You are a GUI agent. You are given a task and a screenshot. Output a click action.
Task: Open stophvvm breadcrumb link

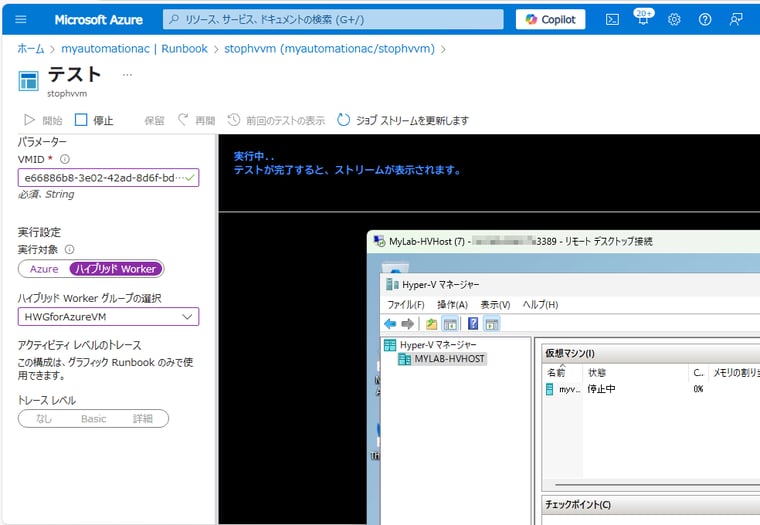click(x=329, y=48)
